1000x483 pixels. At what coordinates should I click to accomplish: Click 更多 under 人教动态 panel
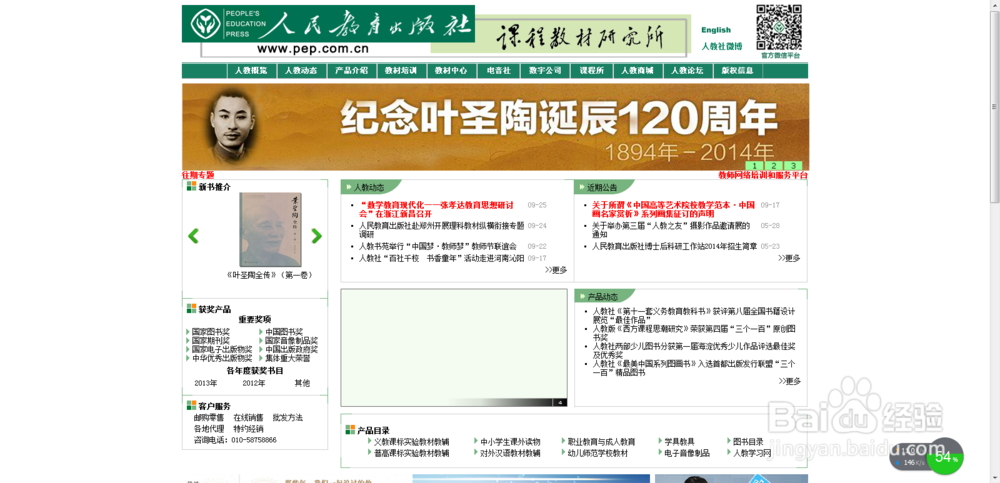pos(556,270)
